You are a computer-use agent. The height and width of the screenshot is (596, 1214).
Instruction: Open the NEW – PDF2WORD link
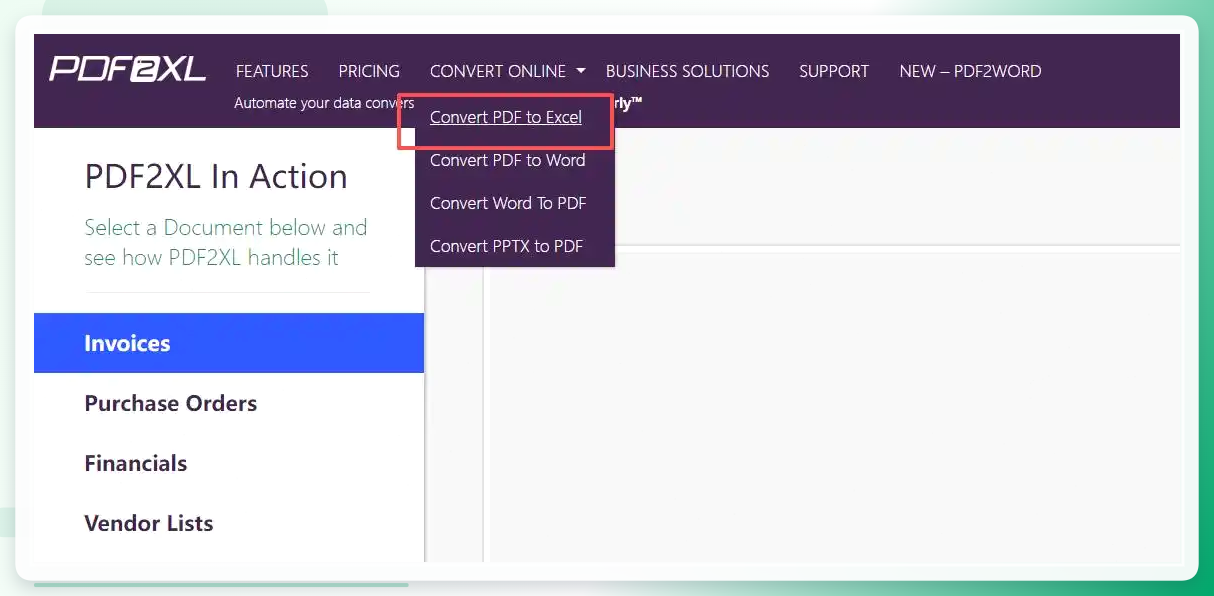(970, 71)
